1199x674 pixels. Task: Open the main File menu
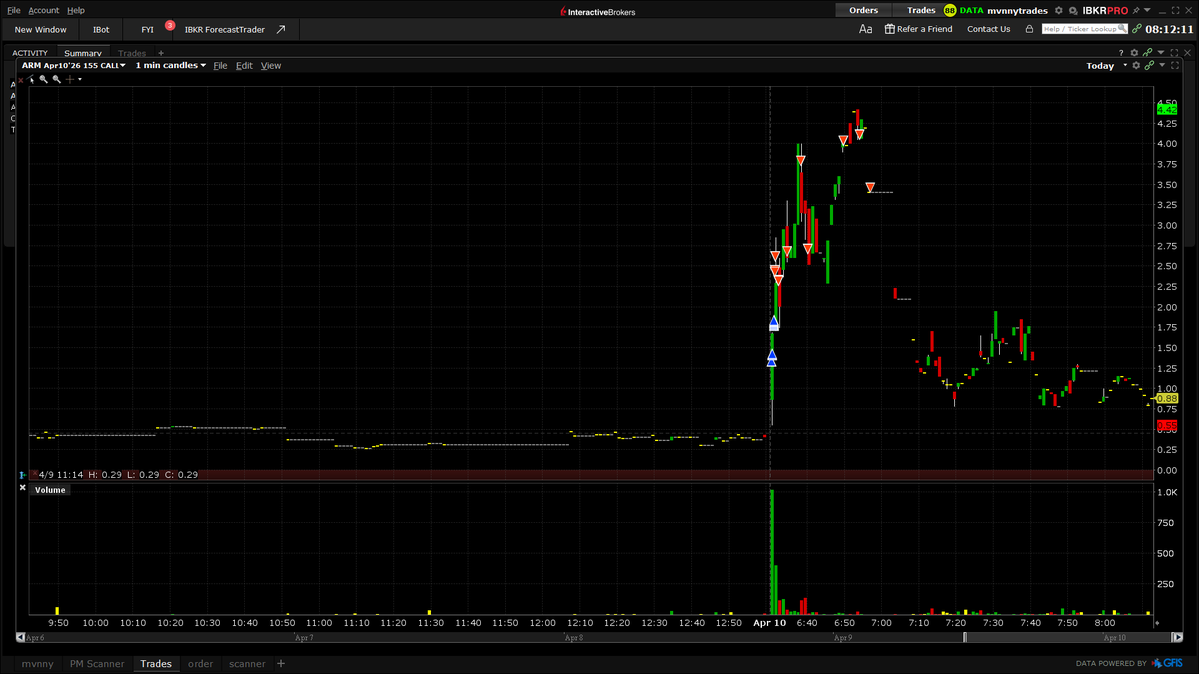coord(14,11)
